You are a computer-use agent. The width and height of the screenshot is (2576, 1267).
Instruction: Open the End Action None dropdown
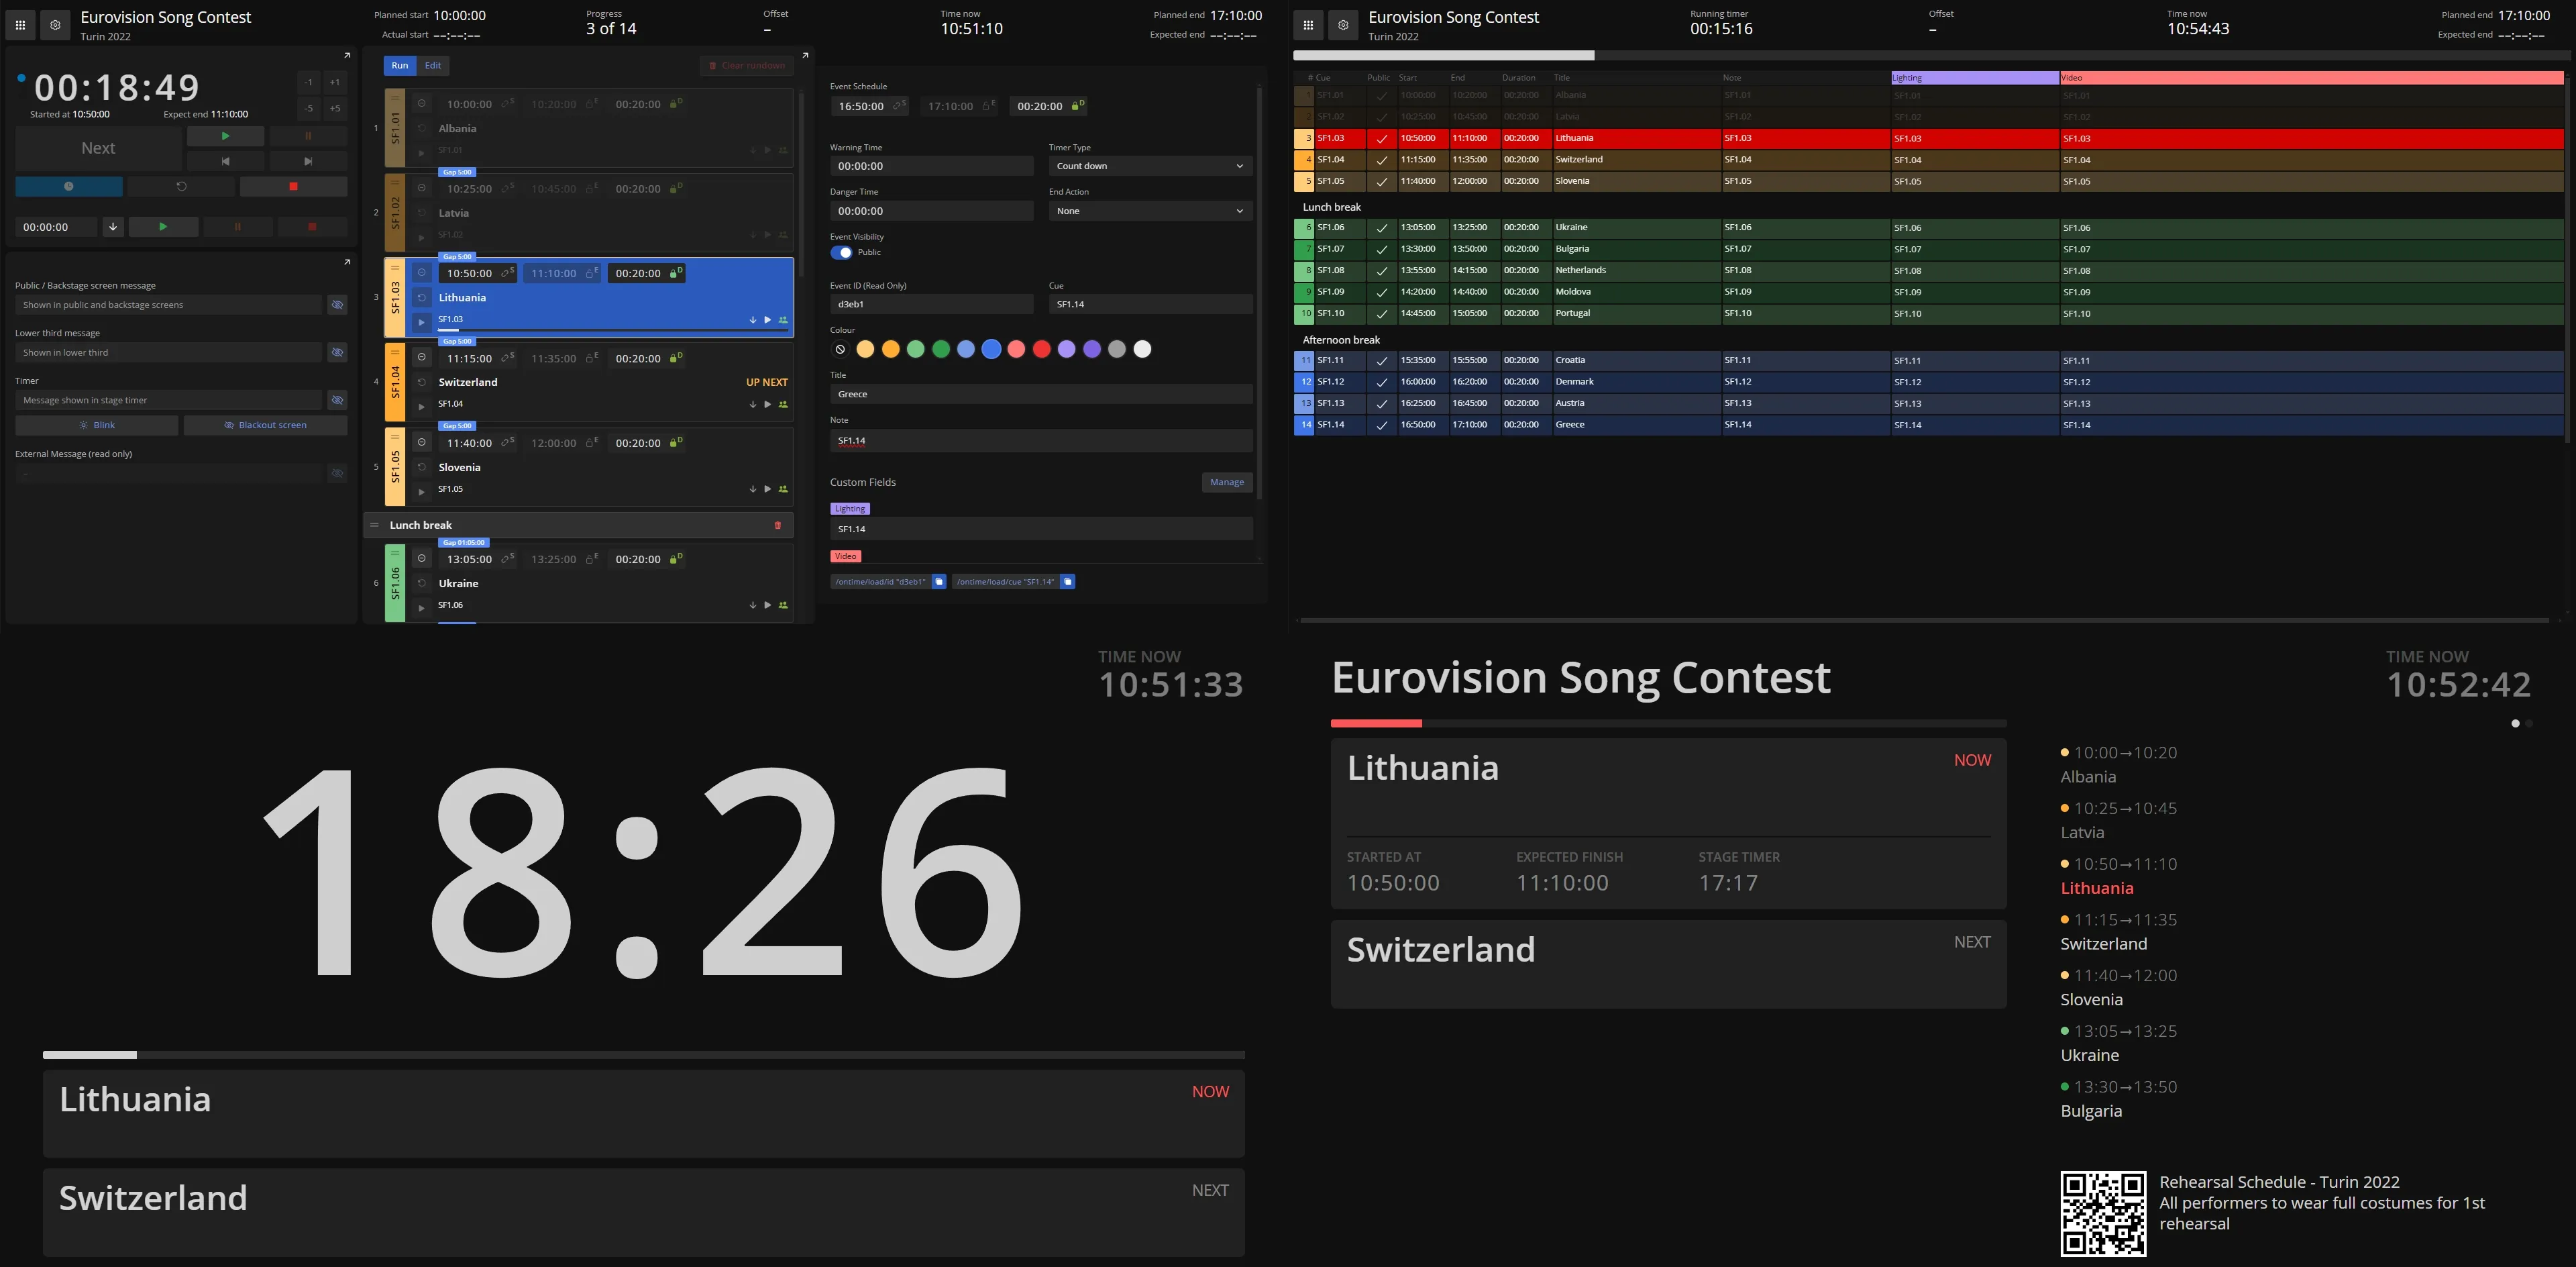pyautogui.click(x=1149, y=211)
